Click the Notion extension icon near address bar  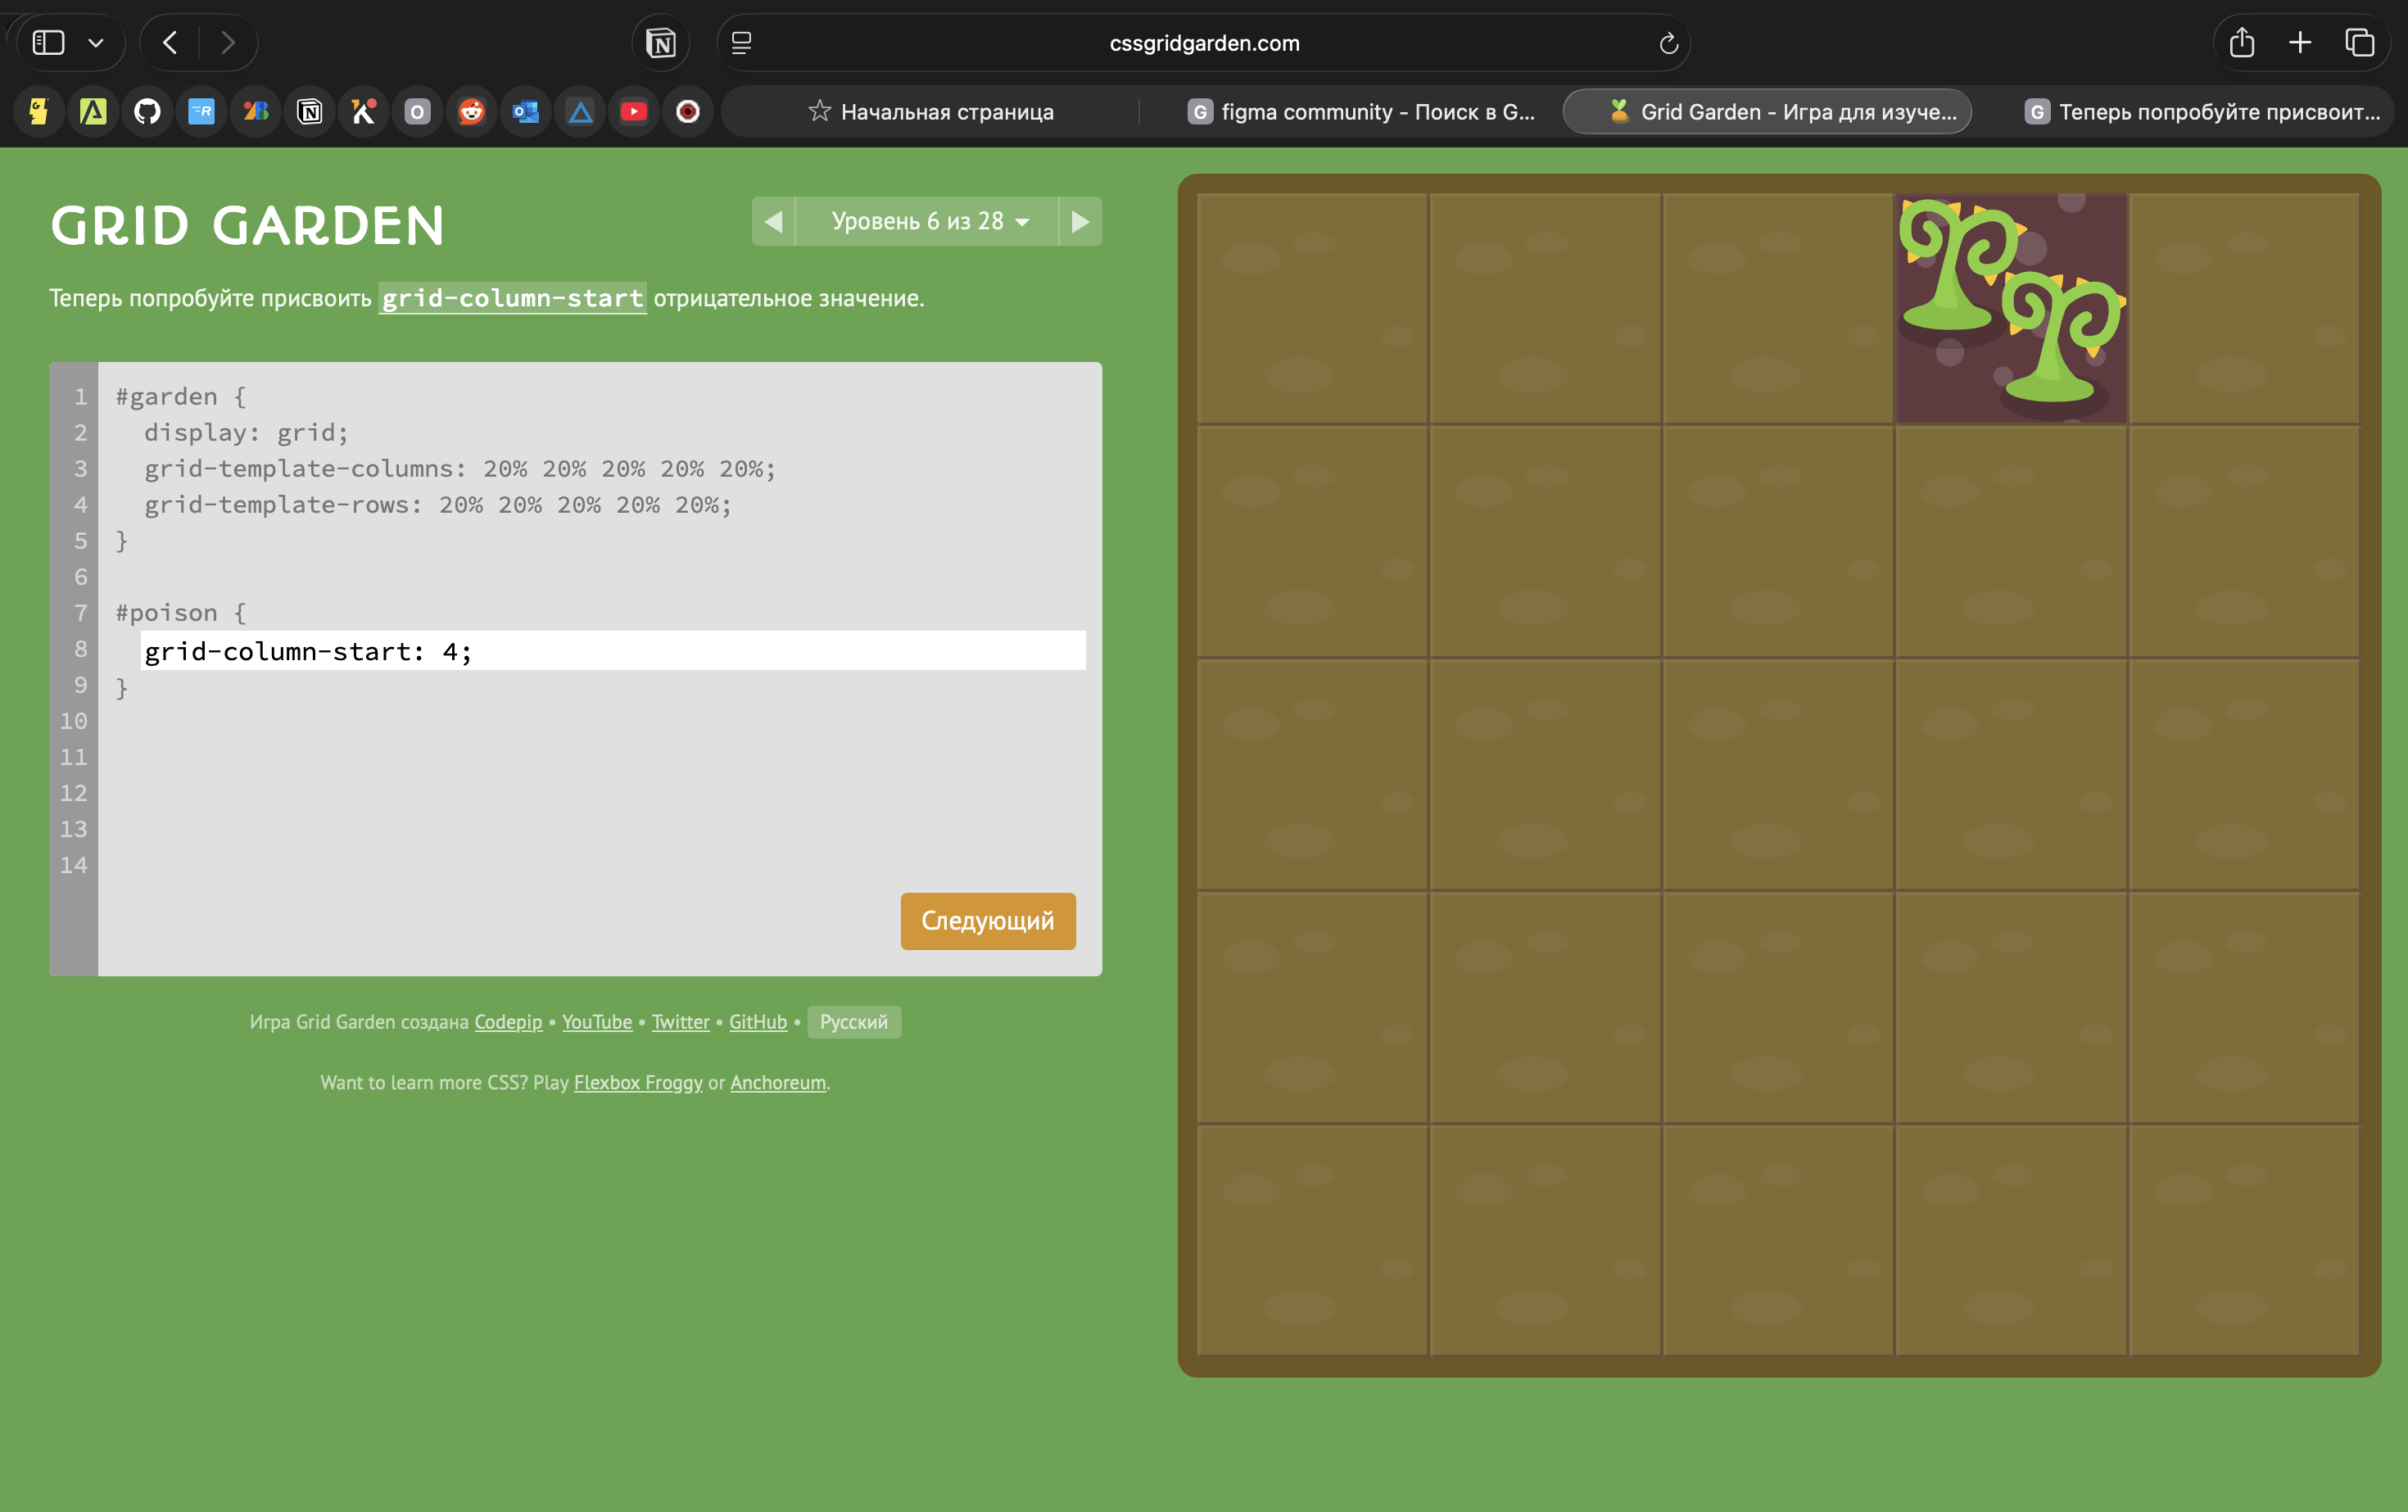661,43
